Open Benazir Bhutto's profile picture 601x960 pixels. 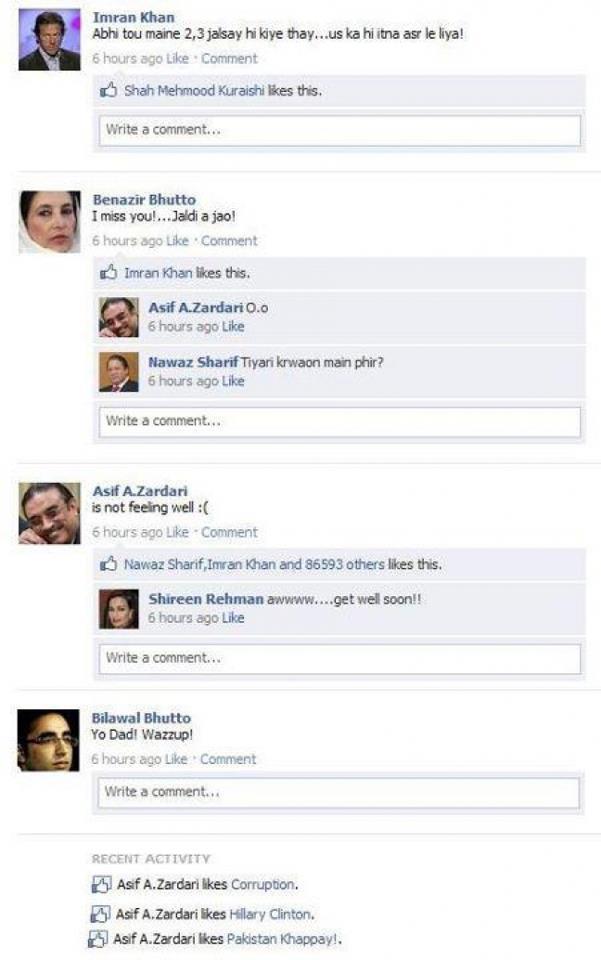click(50, 222)
